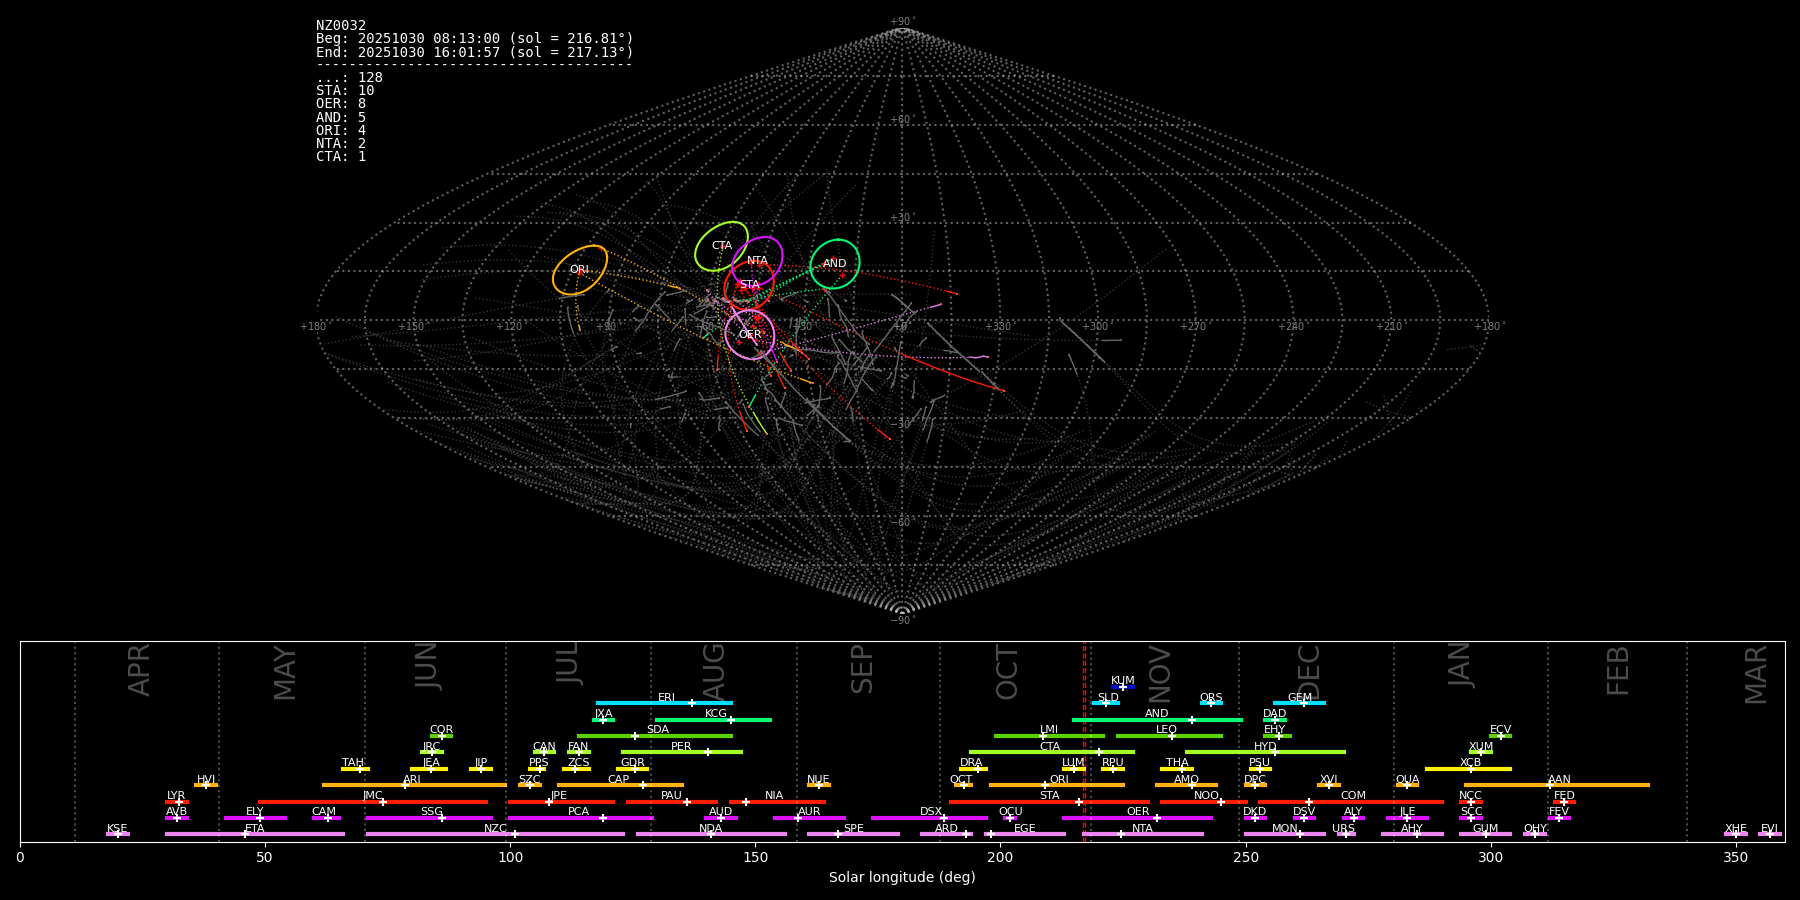This screenshot has width=1800, height=900.
Task: Click the station ID text NZ0032
Action: (341, 26)
